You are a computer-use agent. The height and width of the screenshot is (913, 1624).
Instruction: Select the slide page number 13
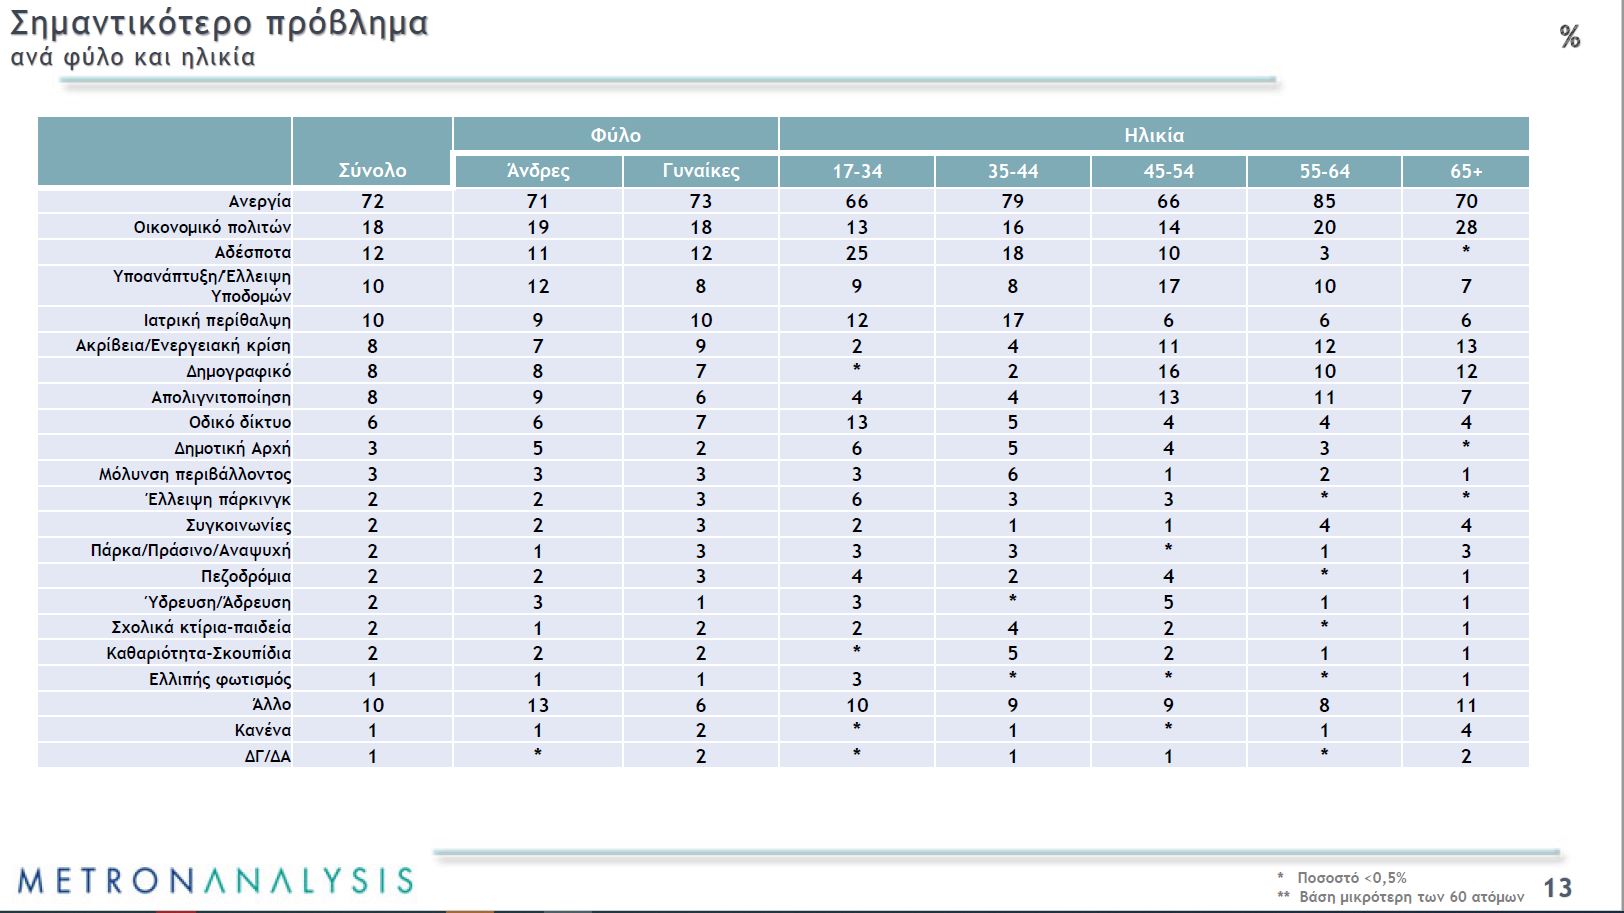click(x=1557, y=888)
